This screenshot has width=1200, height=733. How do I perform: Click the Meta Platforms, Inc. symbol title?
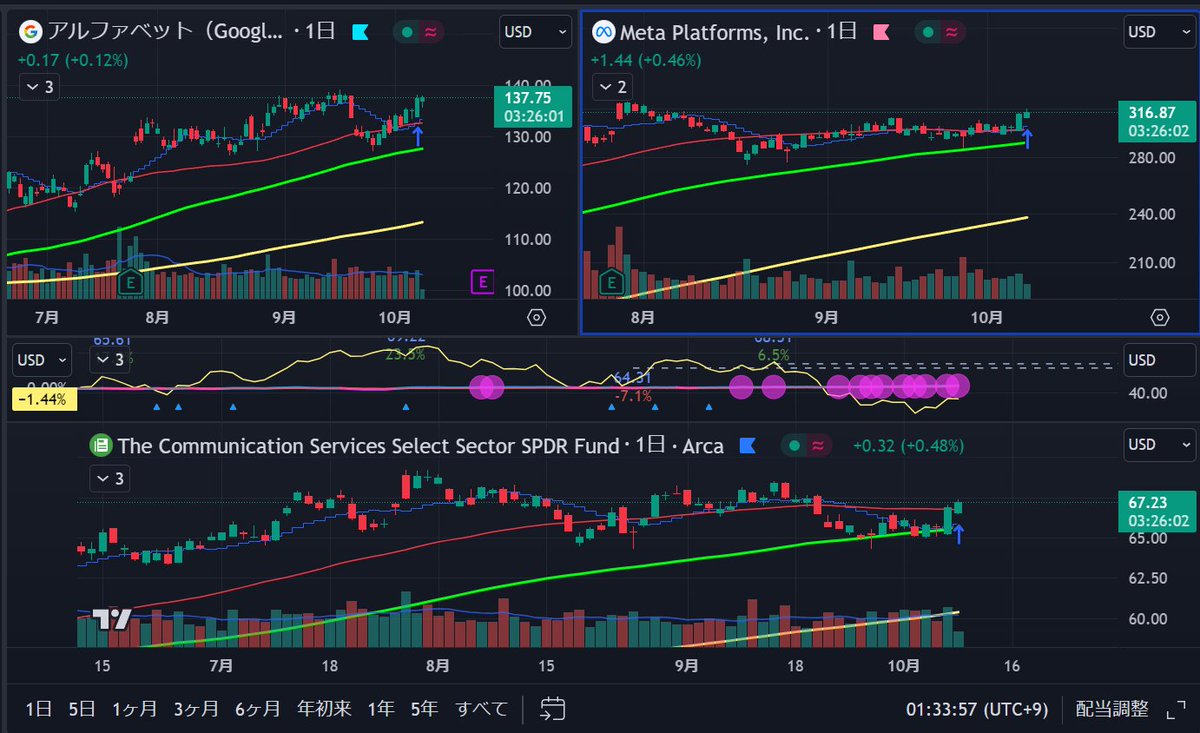(x=714, y=32)
